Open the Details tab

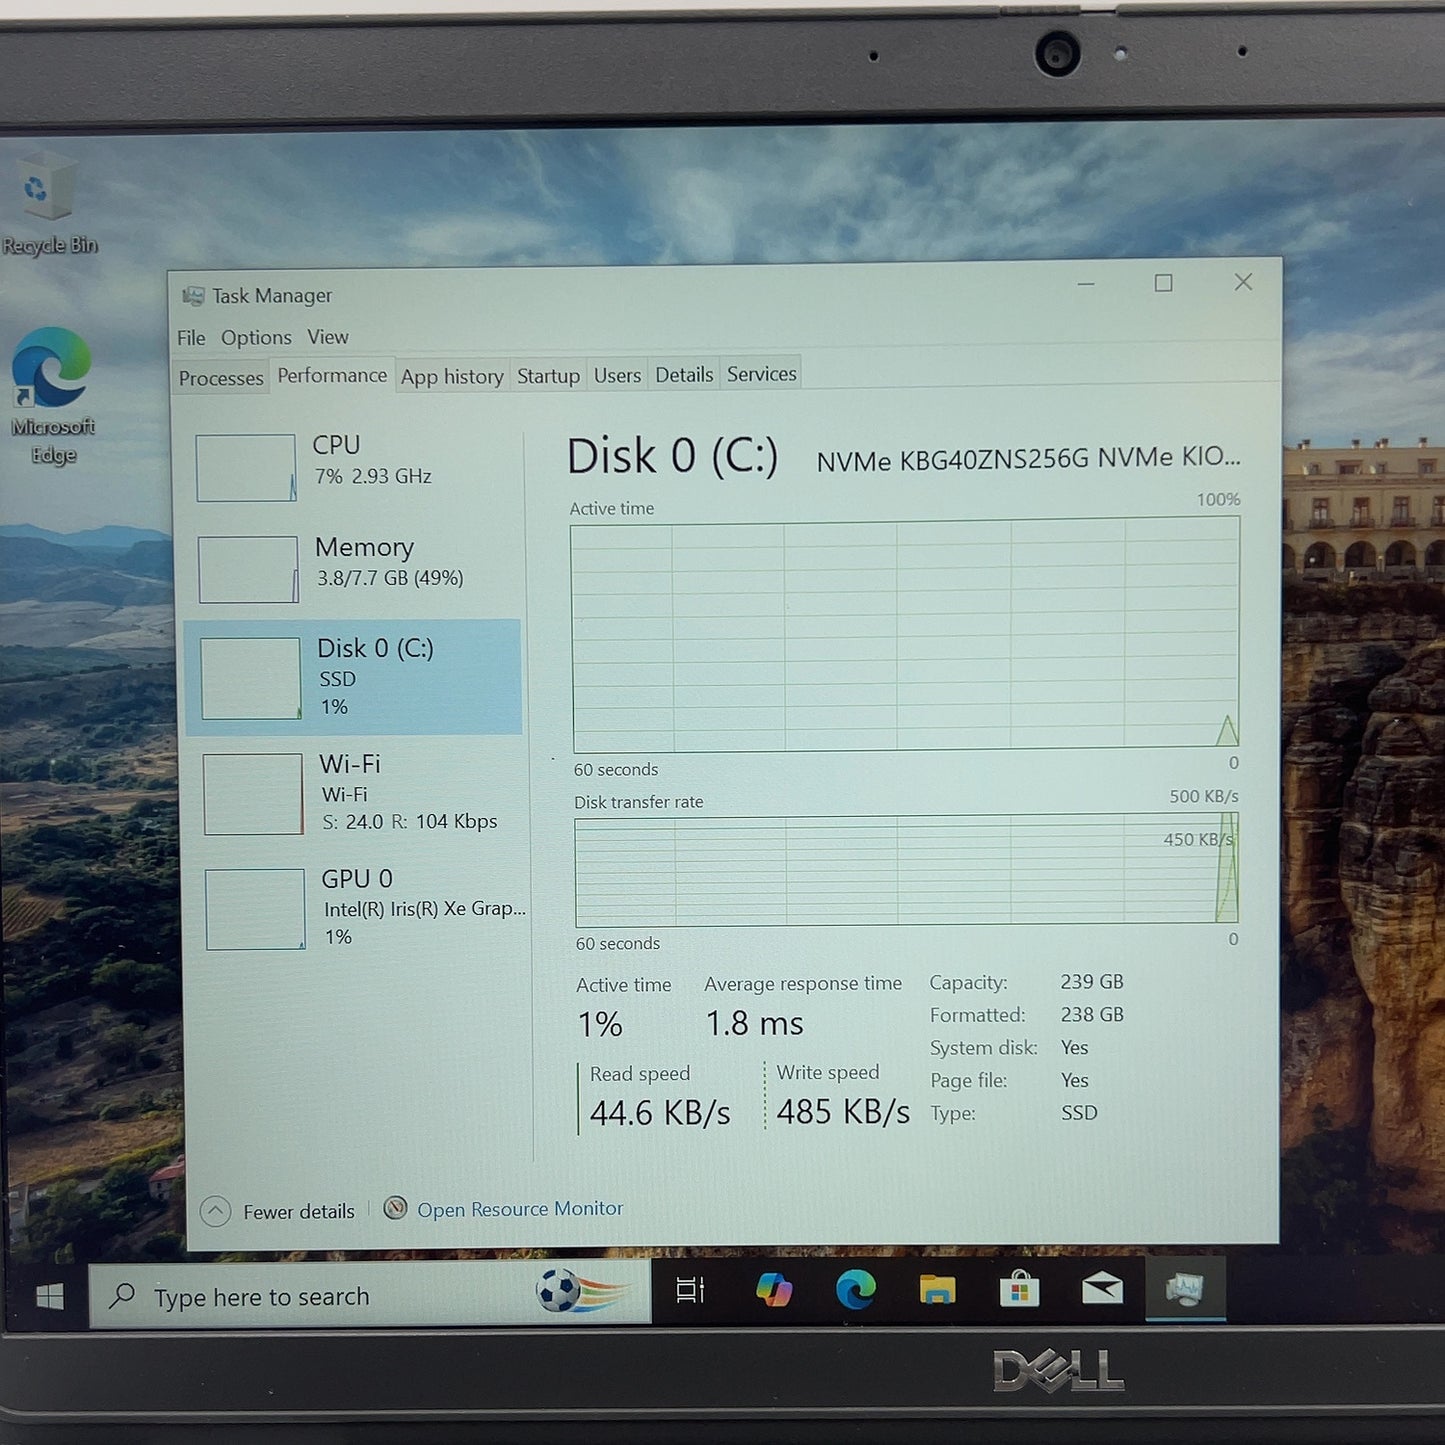click(x=684, y=375)
